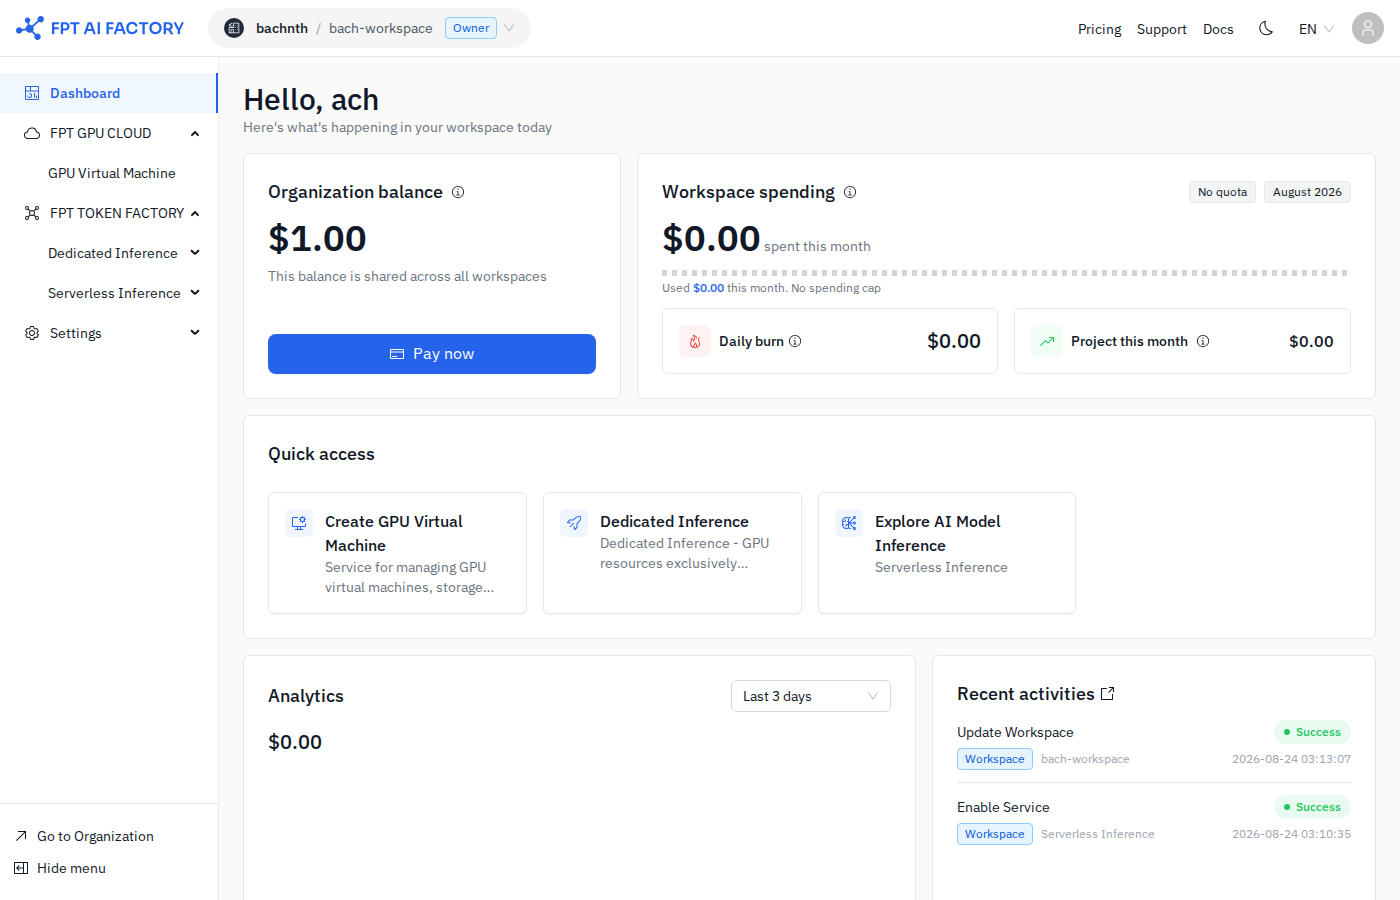Open the Dedicated Inference quick access card

(x=672, y=553)
